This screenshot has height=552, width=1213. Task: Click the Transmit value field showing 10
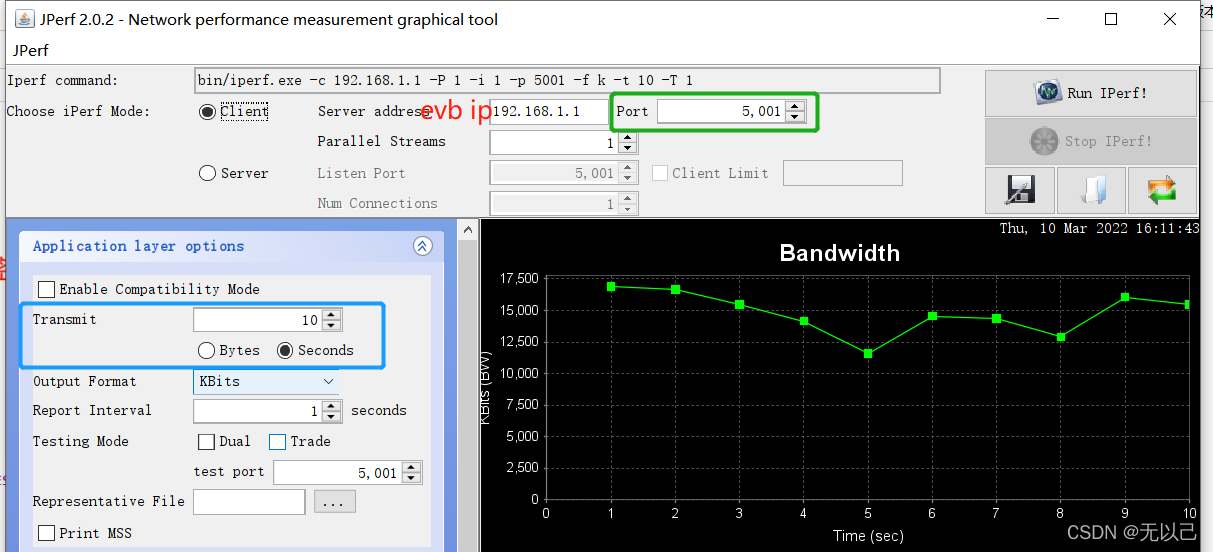point(258,320)
